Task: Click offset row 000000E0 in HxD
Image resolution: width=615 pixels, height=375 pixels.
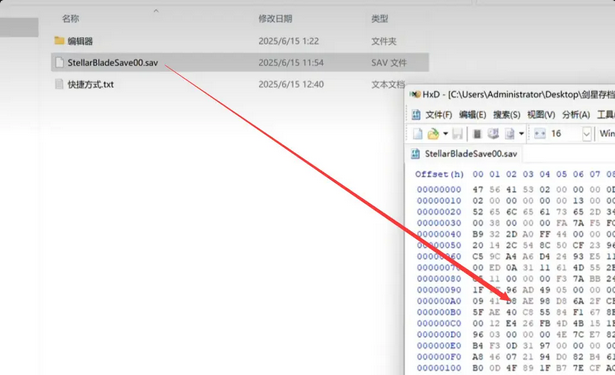Action: (x=439, y=346)
